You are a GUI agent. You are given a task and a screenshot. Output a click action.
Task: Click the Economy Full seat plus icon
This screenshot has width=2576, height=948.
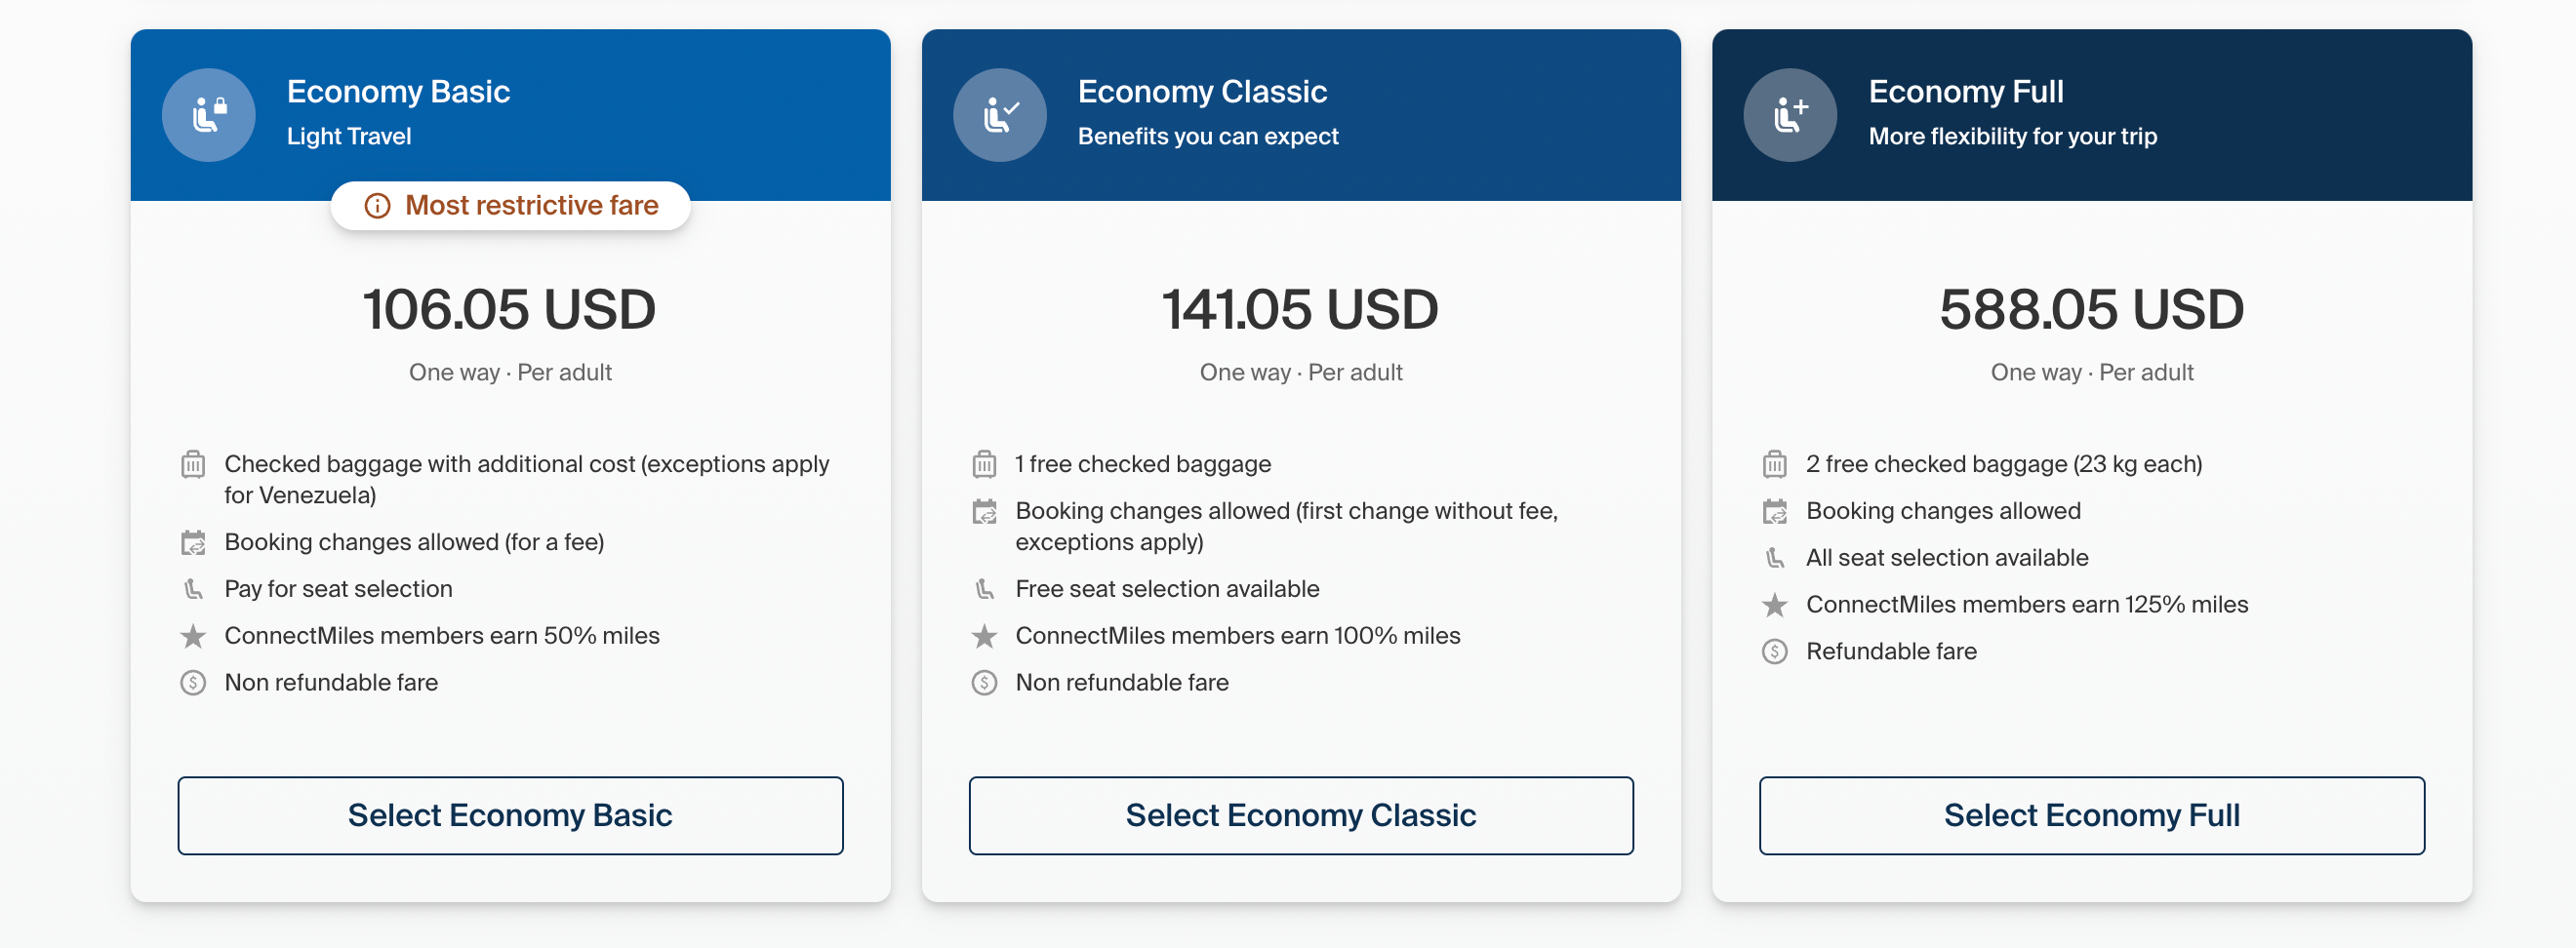point(1789,115)
